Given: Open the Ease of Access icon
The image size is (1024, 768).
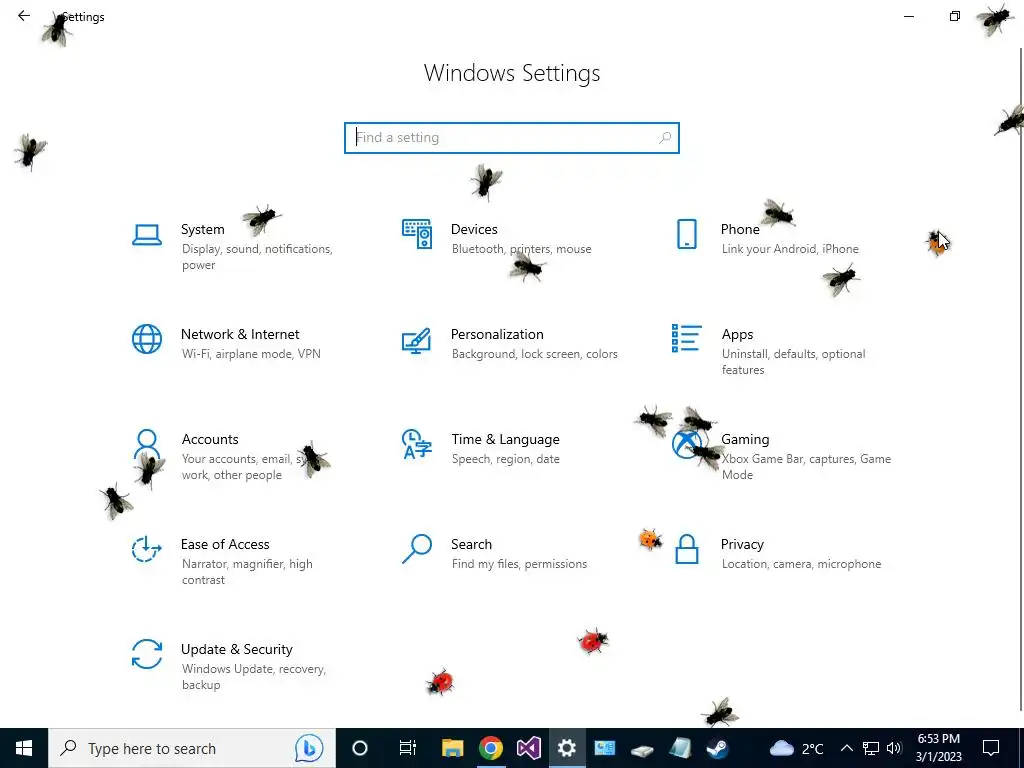Looking at the screenshot, I should [x=147, y=549].
